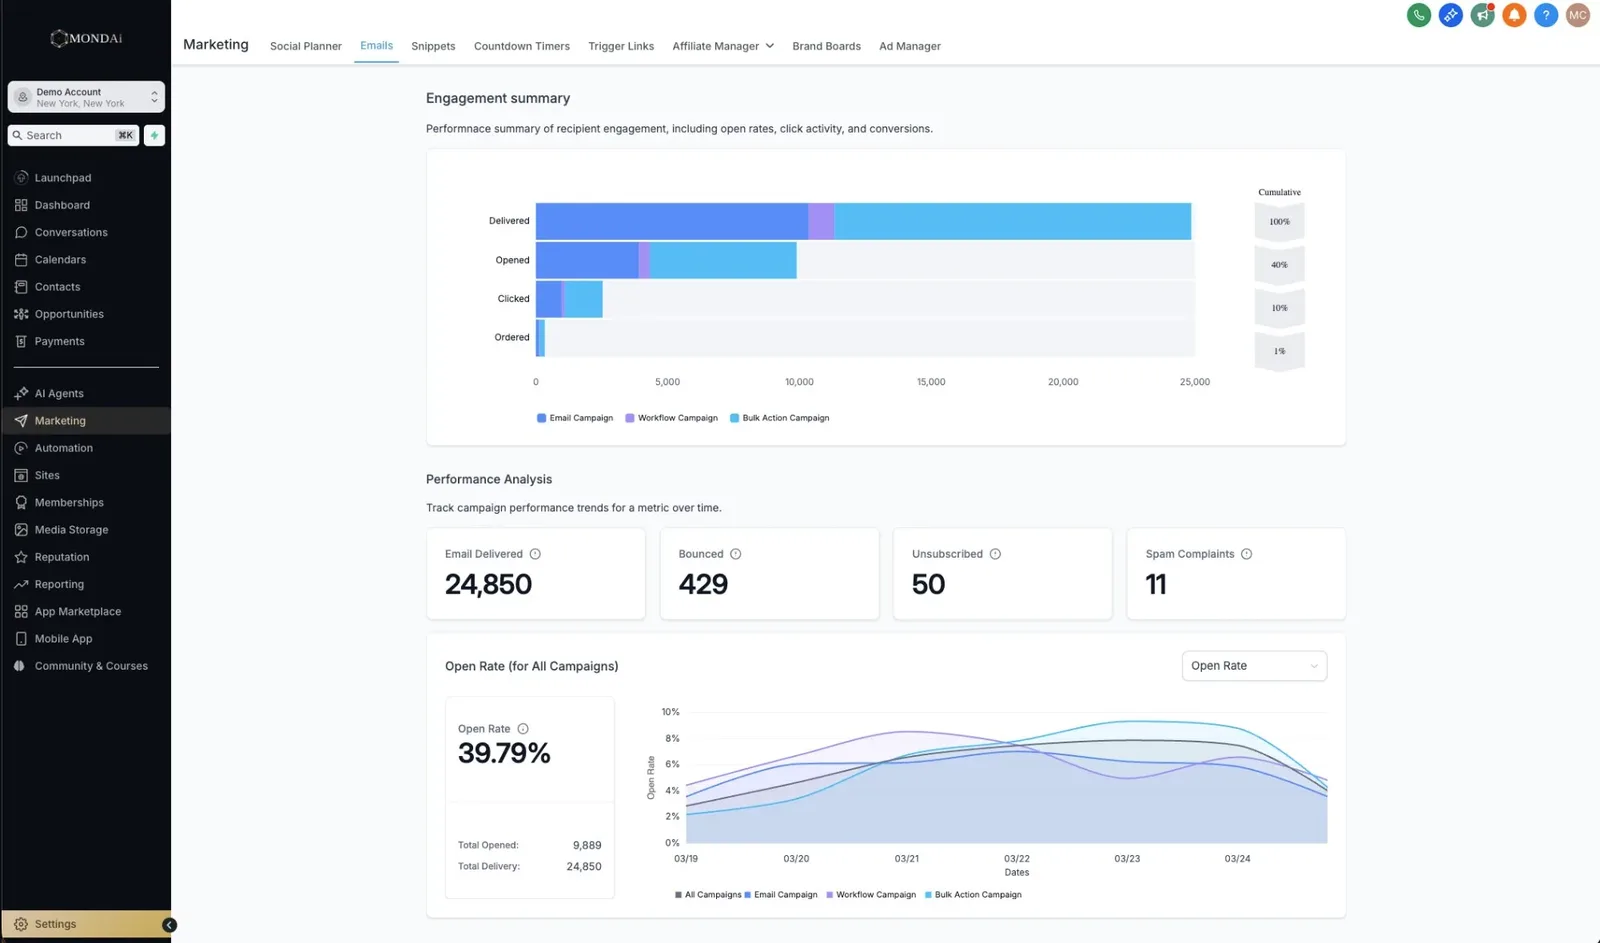Go to the Countdown Timers tab
The height and width of the screenshot is (943, 1600).
tap(522, 46)
